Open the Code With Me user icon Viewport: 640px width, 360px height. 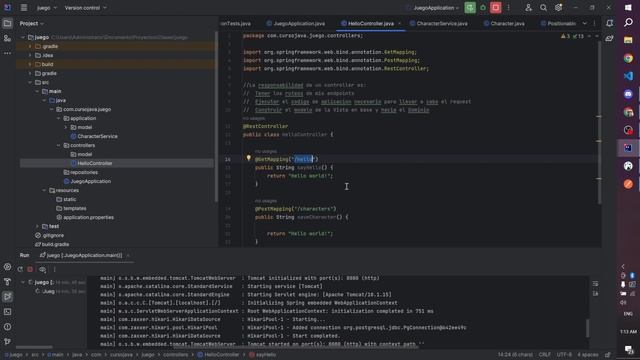529,8
